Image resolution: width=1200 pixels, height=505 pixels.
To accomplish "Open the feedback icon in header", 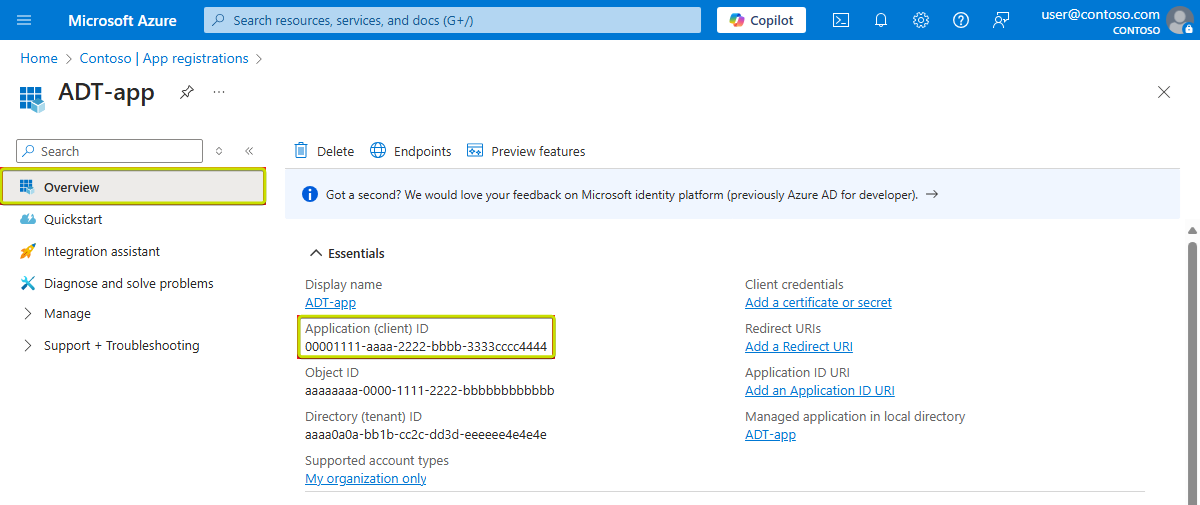I will click(x=1001, y=20).
